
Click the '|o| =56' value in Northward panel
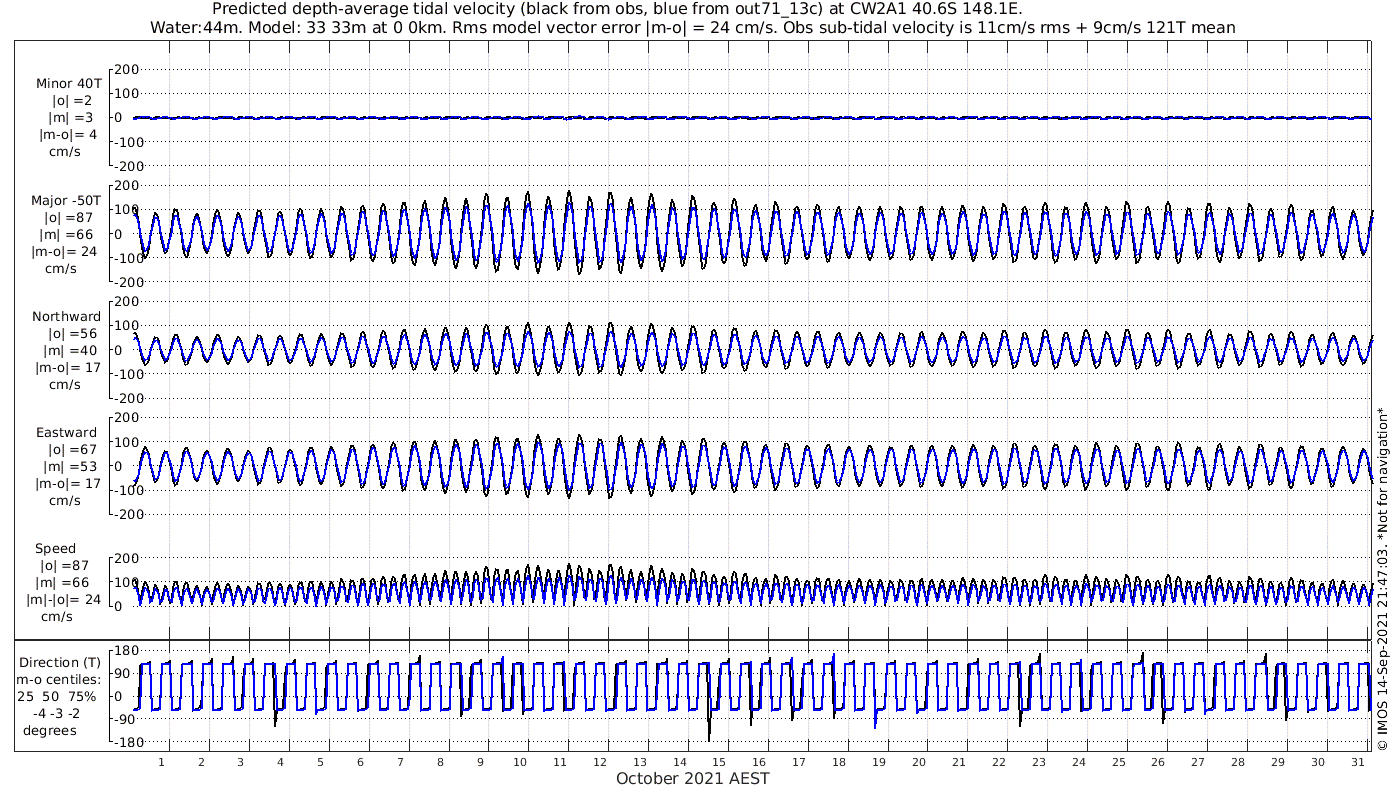tap(70, 334)
